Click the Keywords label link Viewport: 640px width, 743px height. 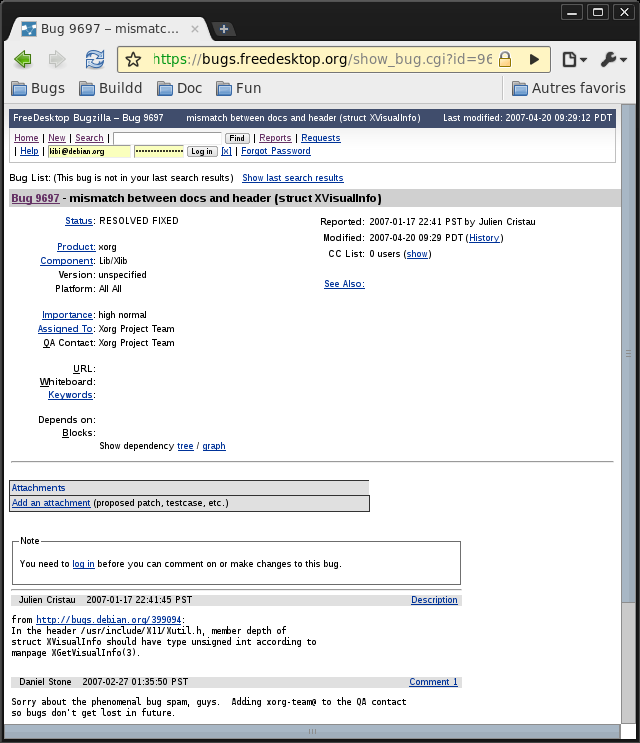coord(70,395)
